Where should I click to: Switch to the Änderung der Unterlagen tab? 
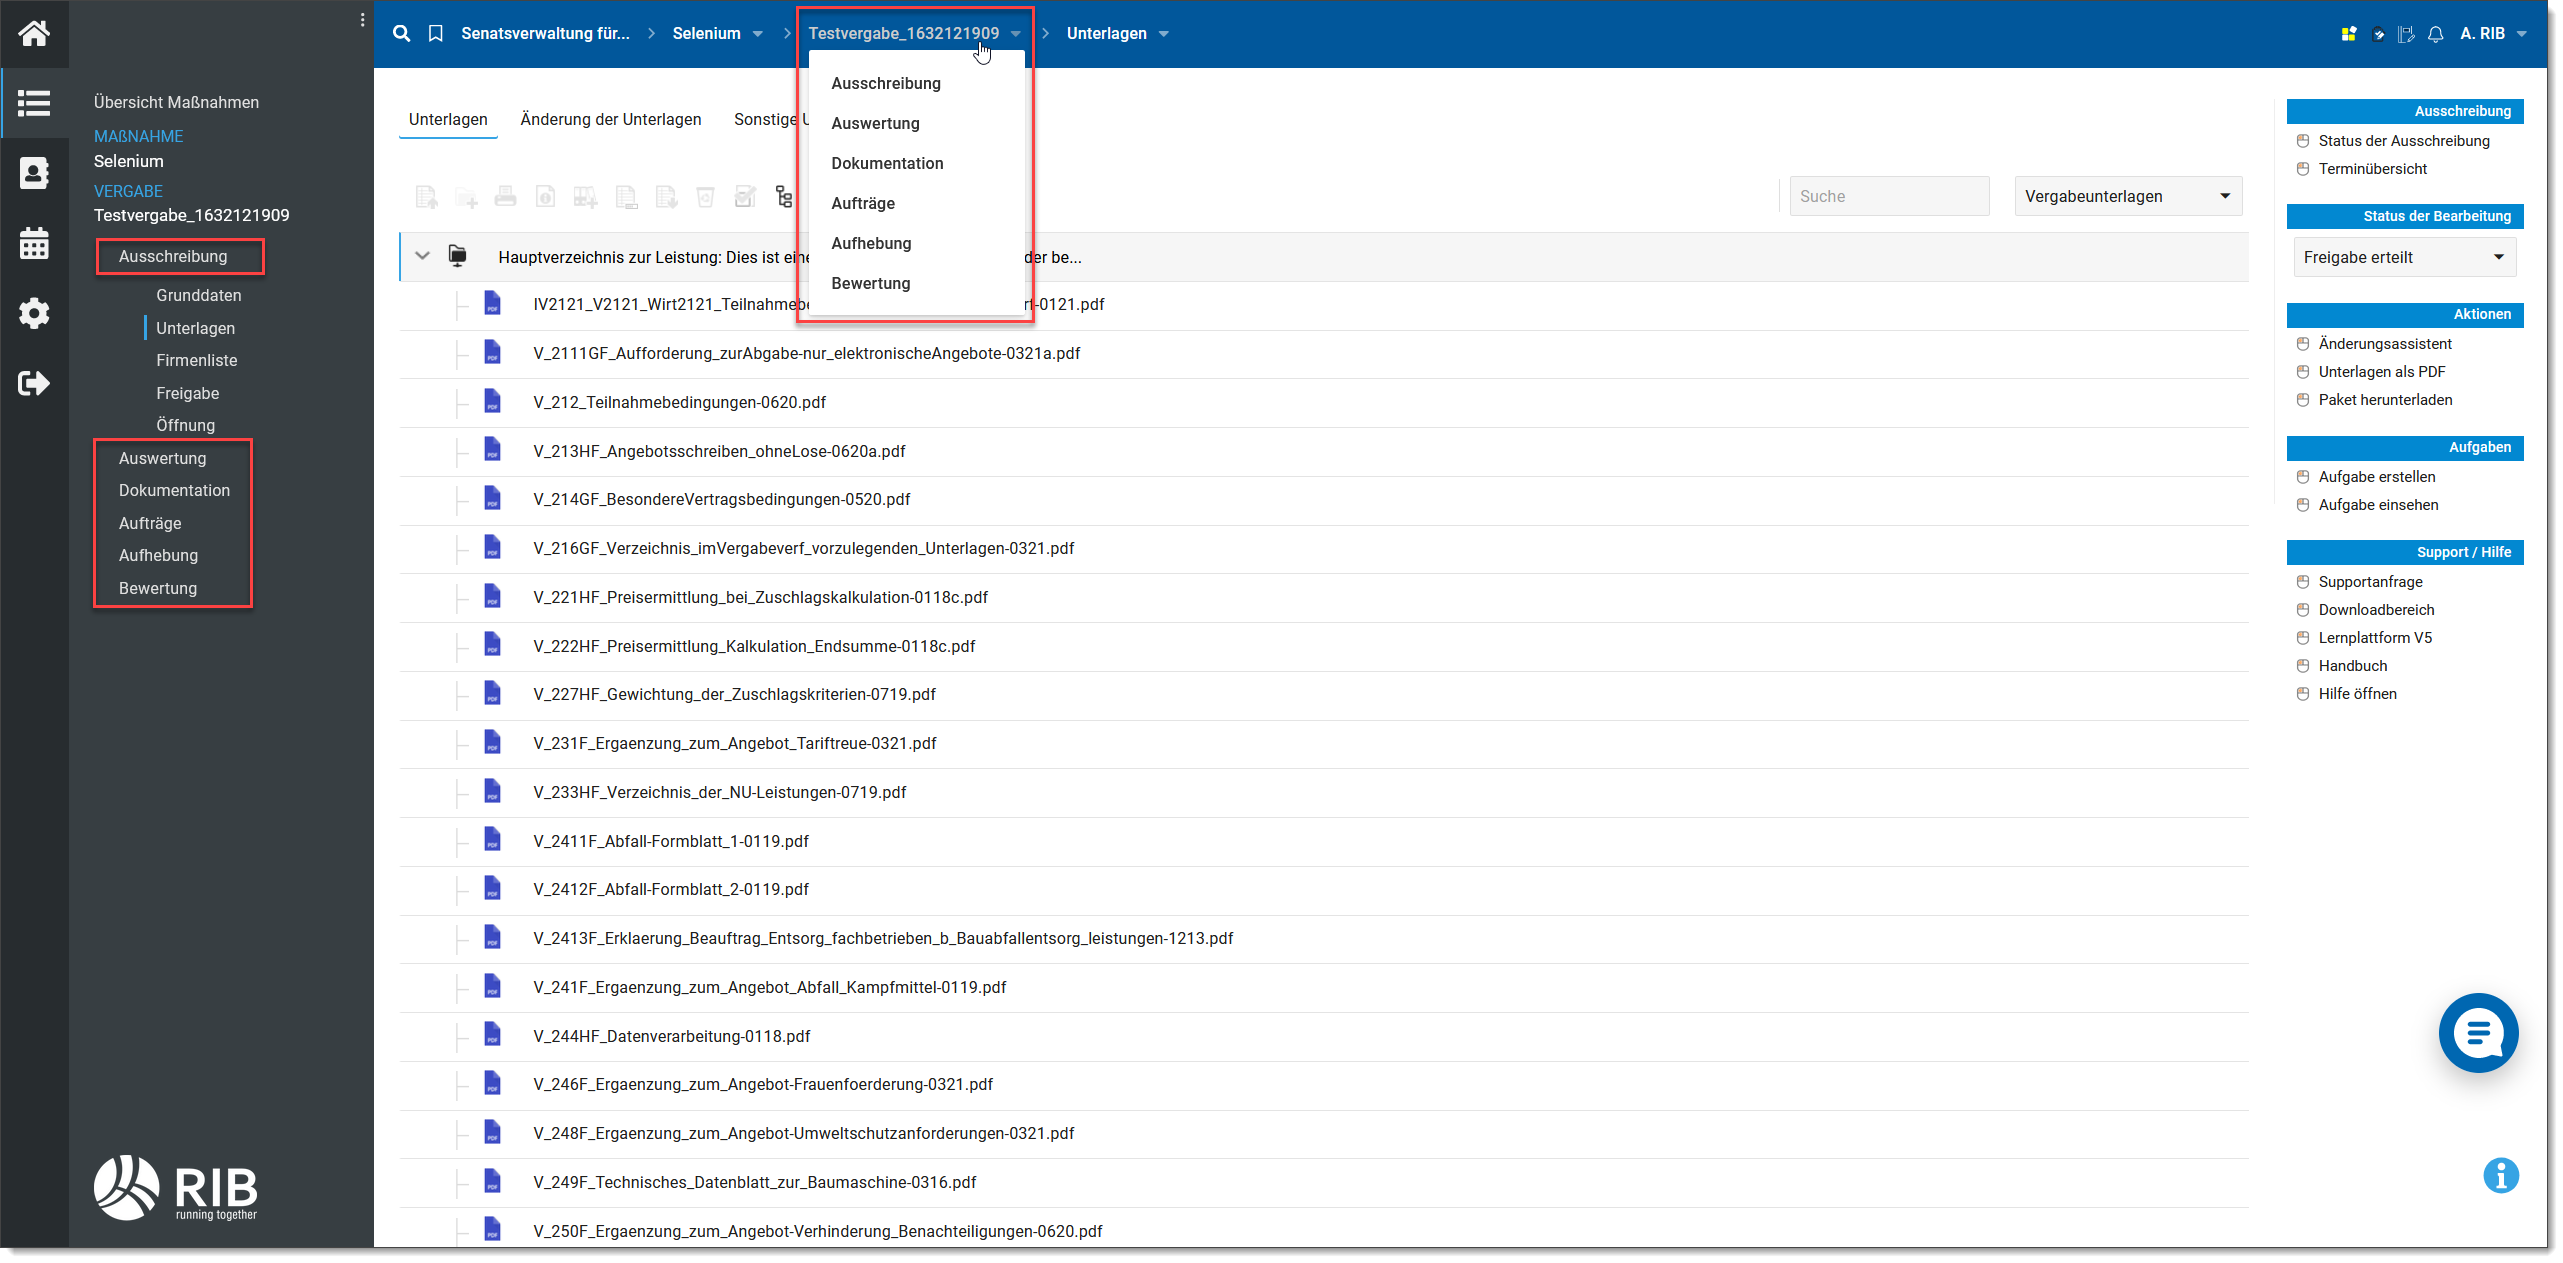(610, 119)
